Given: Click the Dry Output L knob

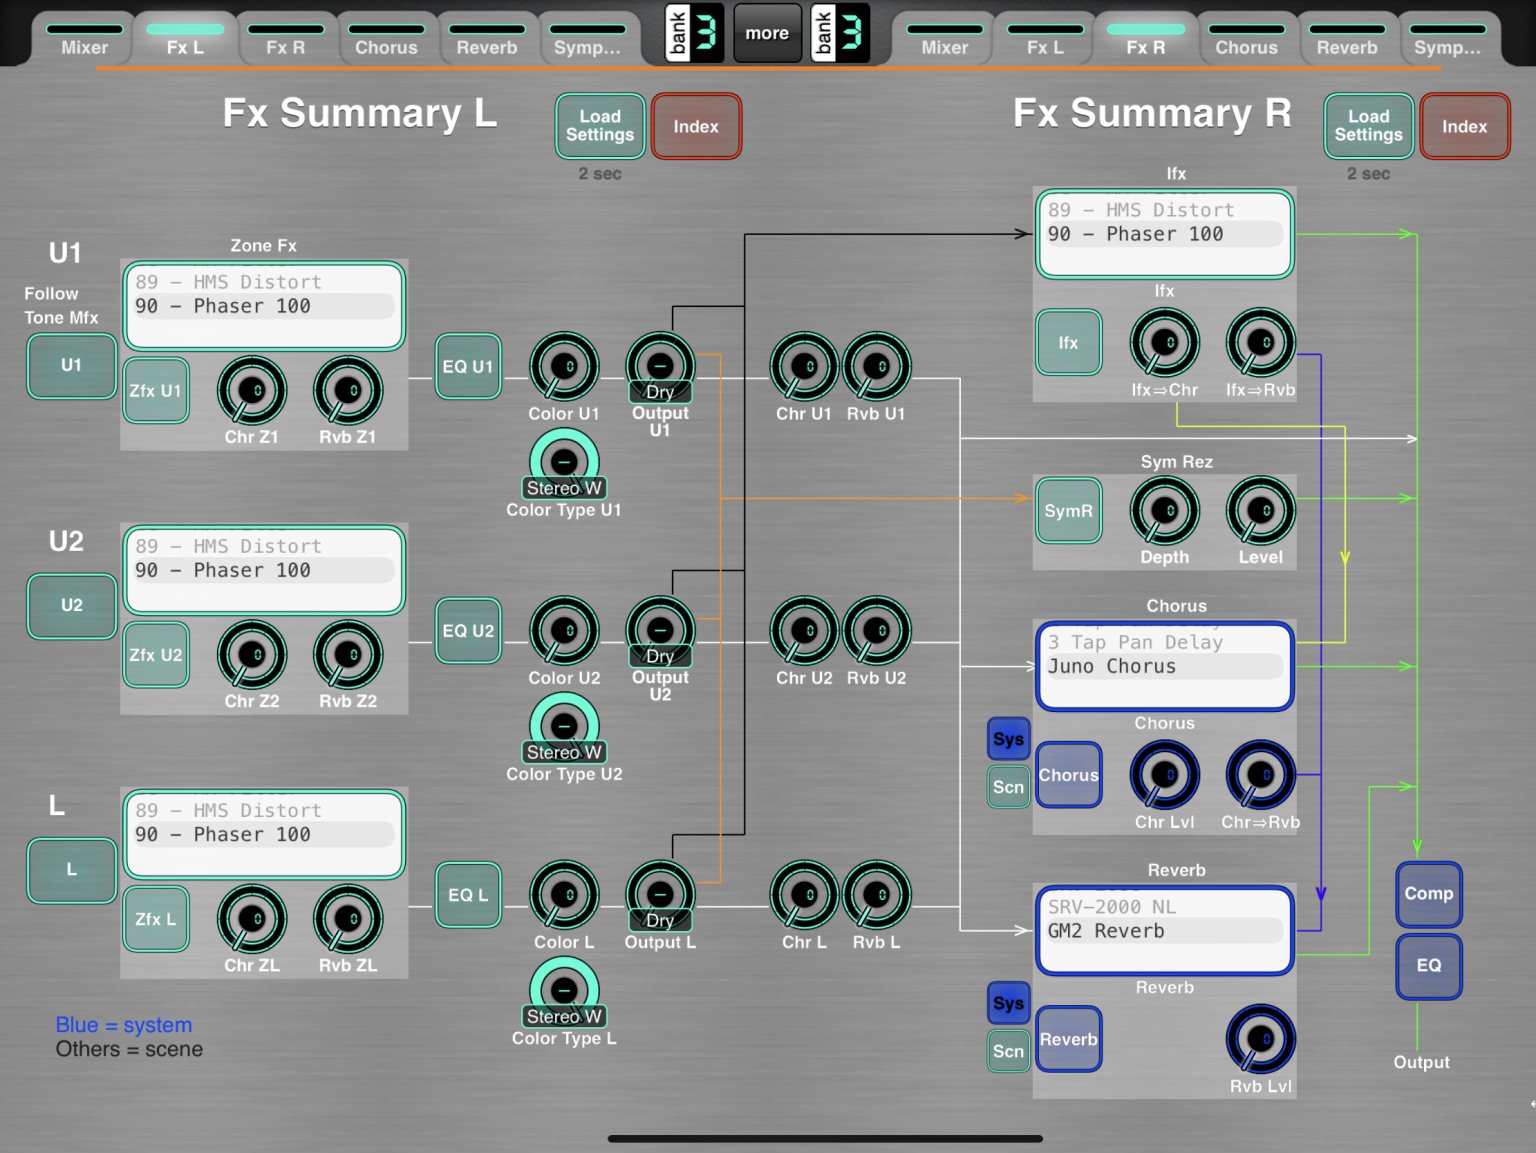Looking at the screenshot, I should [x=660, y=896].
